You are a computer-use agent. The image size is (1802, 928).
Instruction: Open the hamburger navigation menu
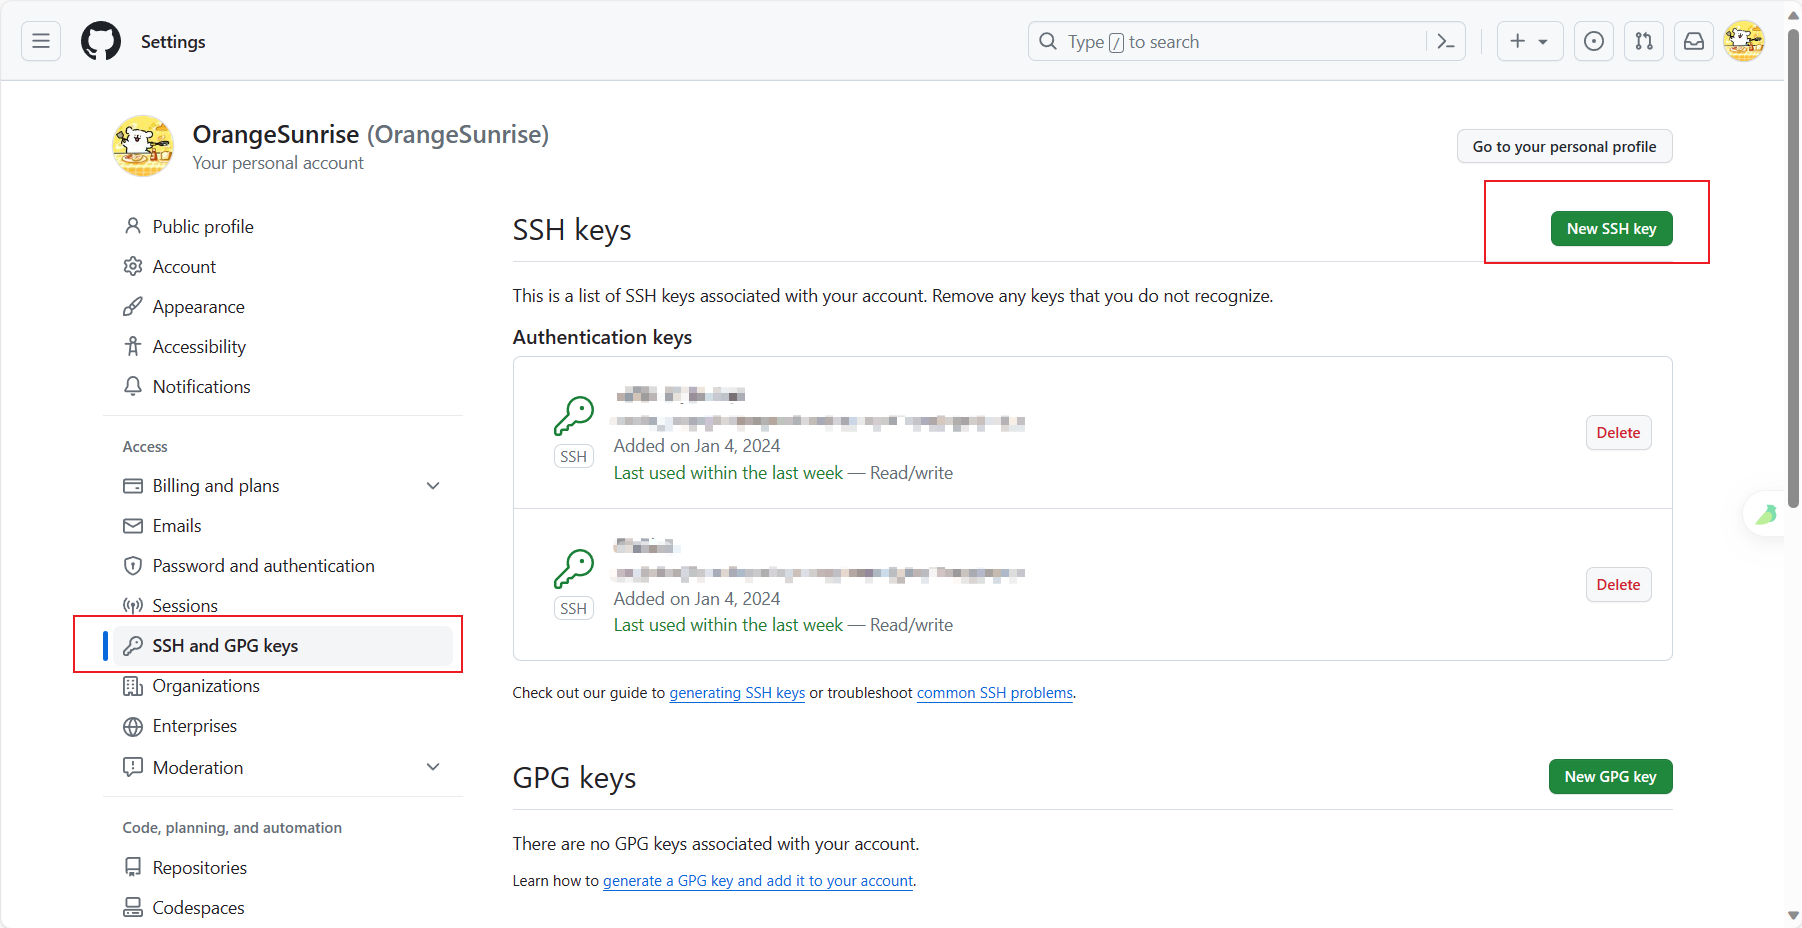tap(41, 41)
